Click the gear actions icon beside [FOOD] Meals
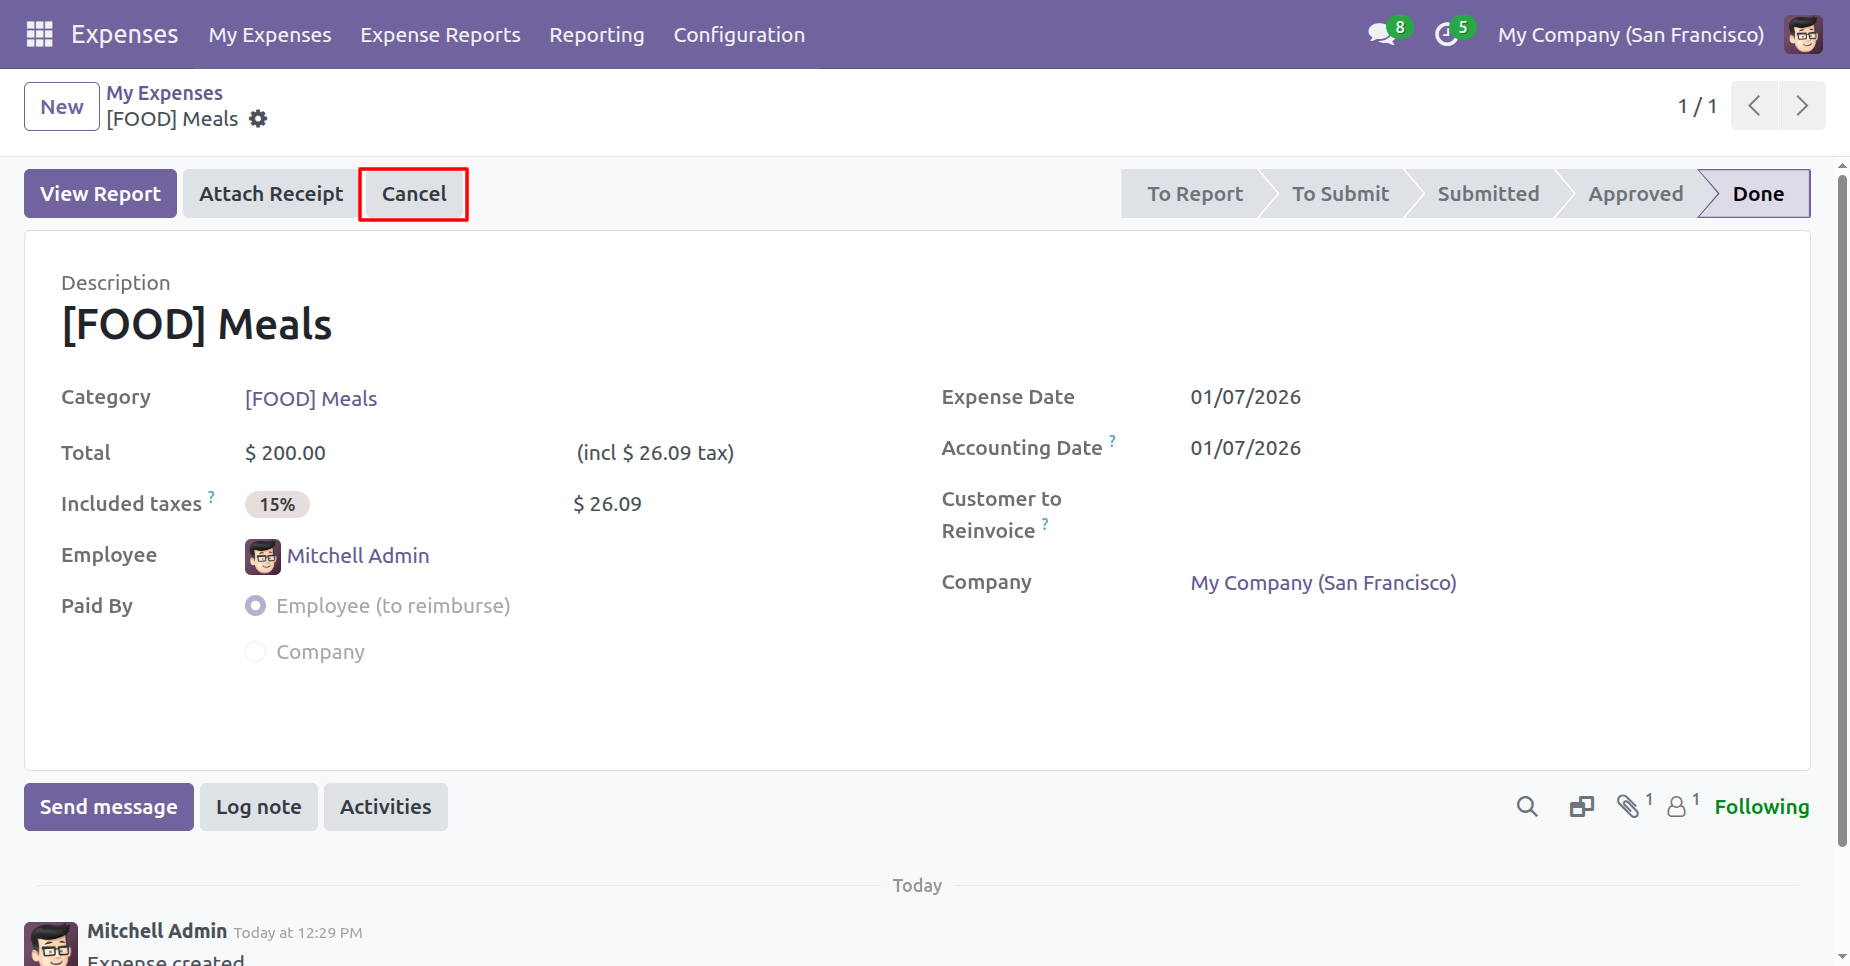The image size is (1850, 966). click(x=258, y=119)
